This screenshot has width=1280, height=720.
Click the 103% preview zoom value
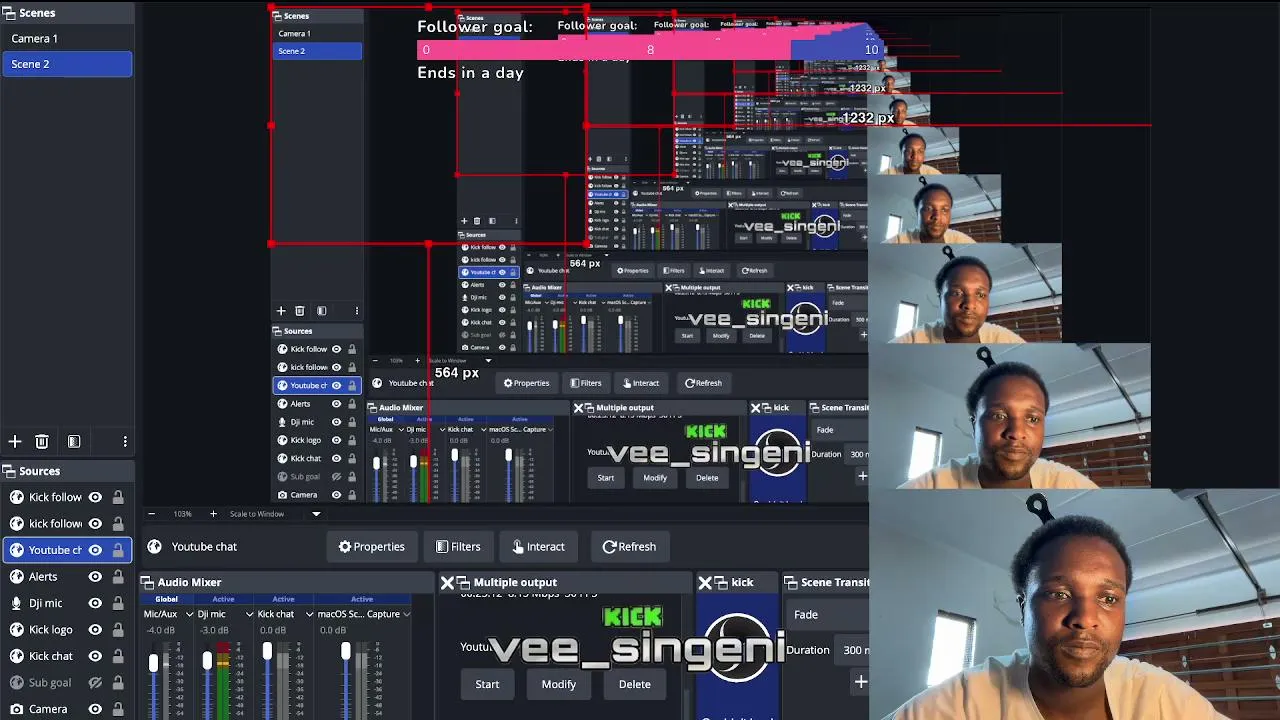point(182,514)
